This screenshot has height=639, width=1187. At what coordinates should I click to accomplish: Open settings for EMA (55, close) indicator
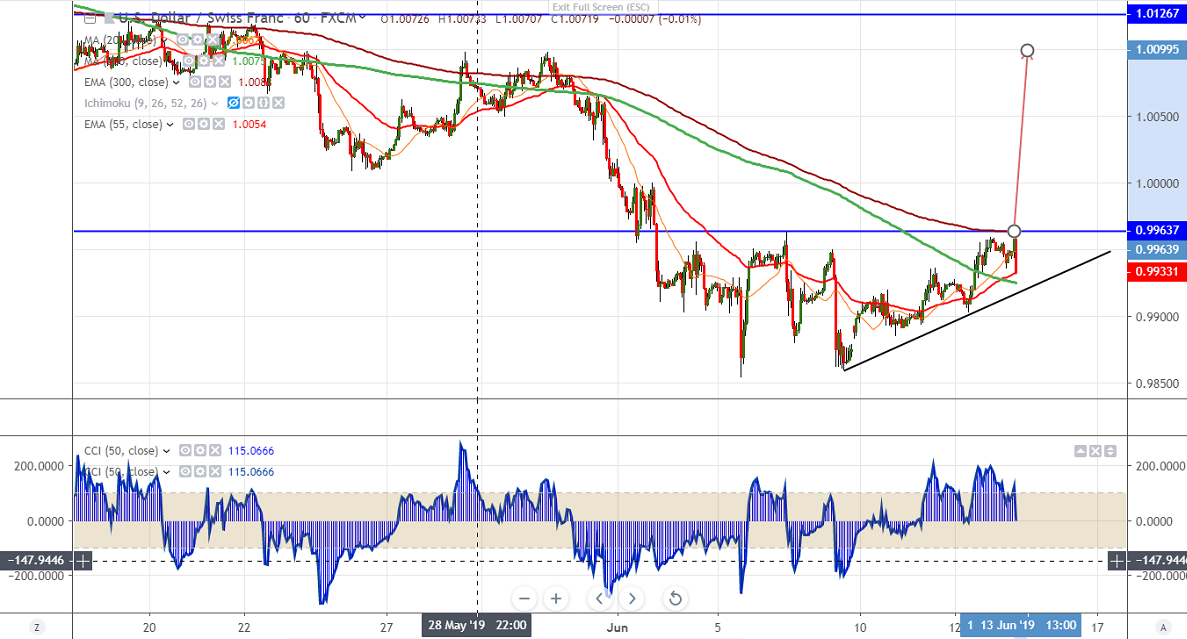tap(204, 124)
